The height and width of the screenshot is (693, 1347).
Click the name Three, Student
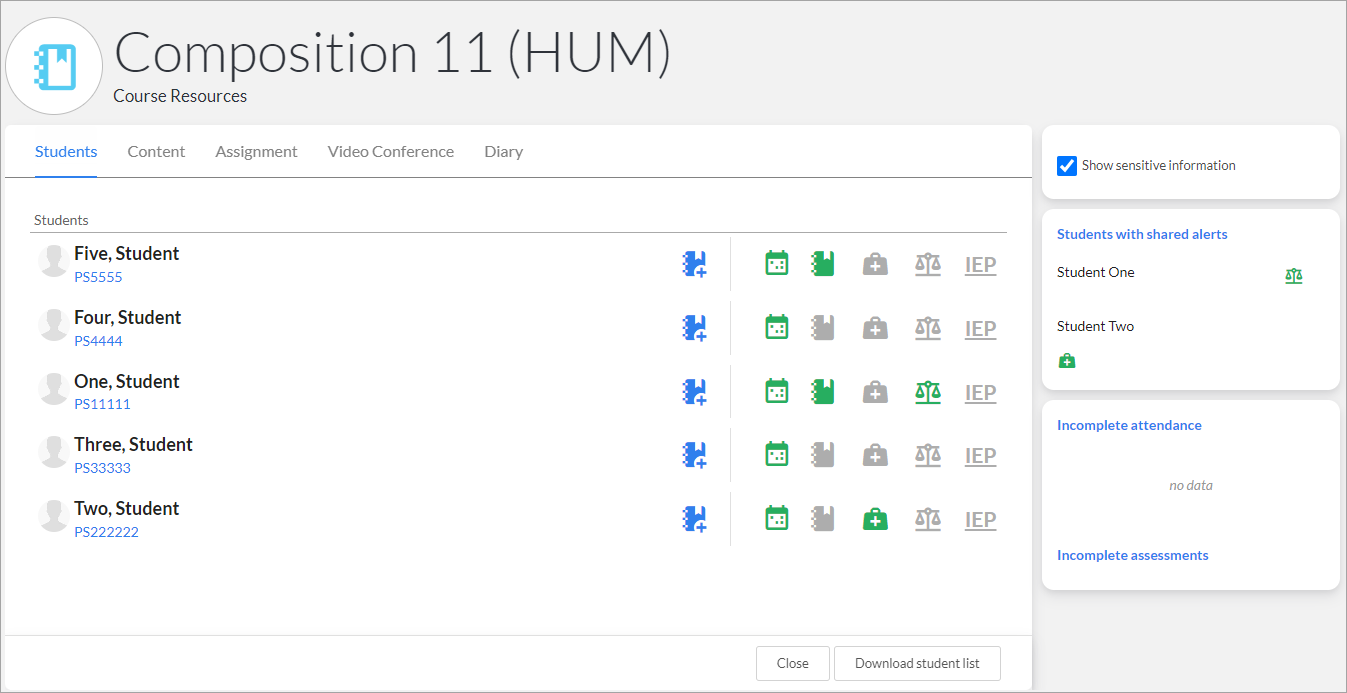pos(133,445)
